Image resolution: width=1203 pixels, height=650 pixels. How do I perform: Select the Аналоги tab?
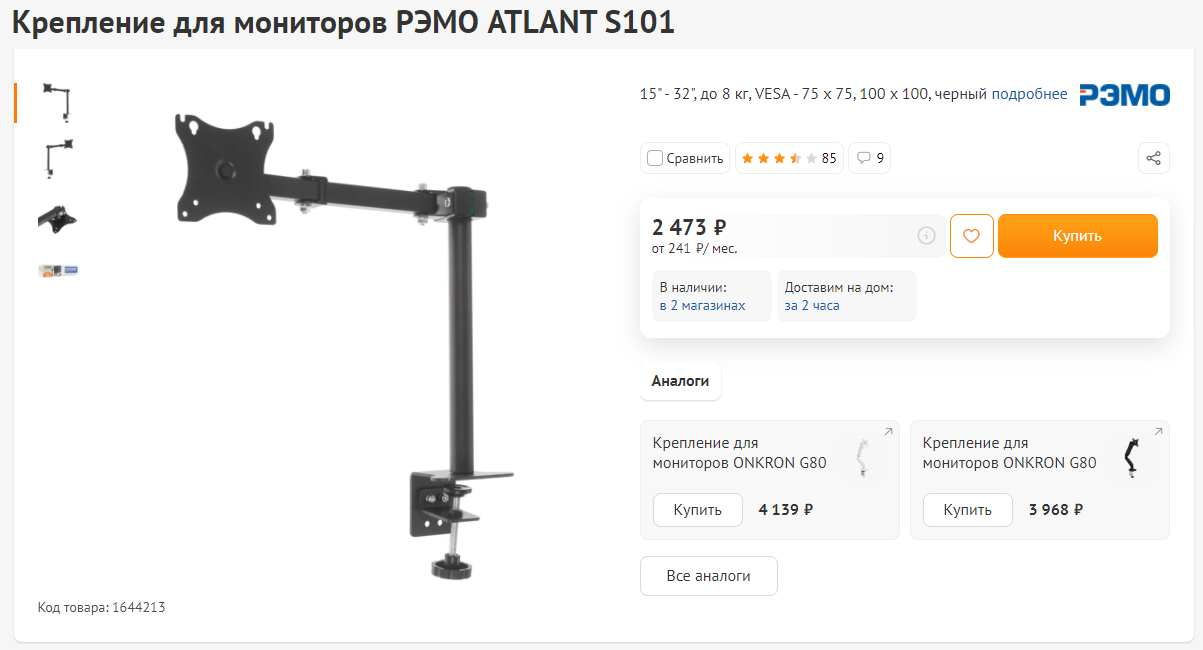pos(680,381)
